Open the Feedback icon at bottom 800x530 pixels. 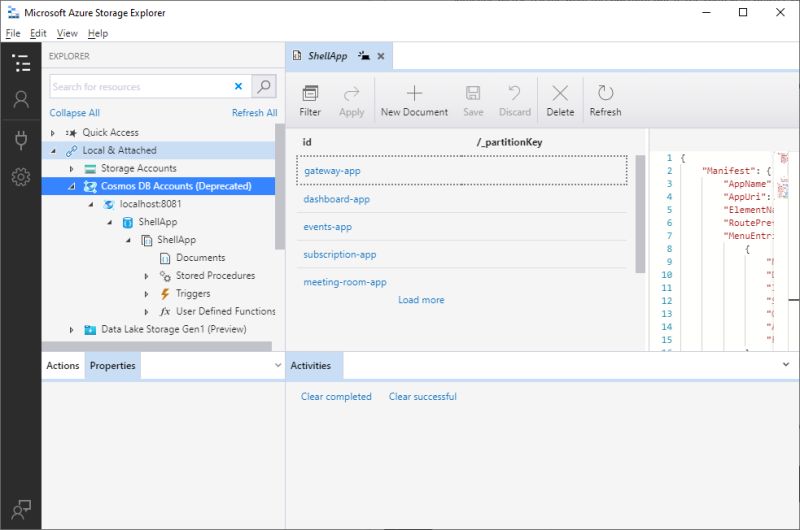(x=21, y=509)
